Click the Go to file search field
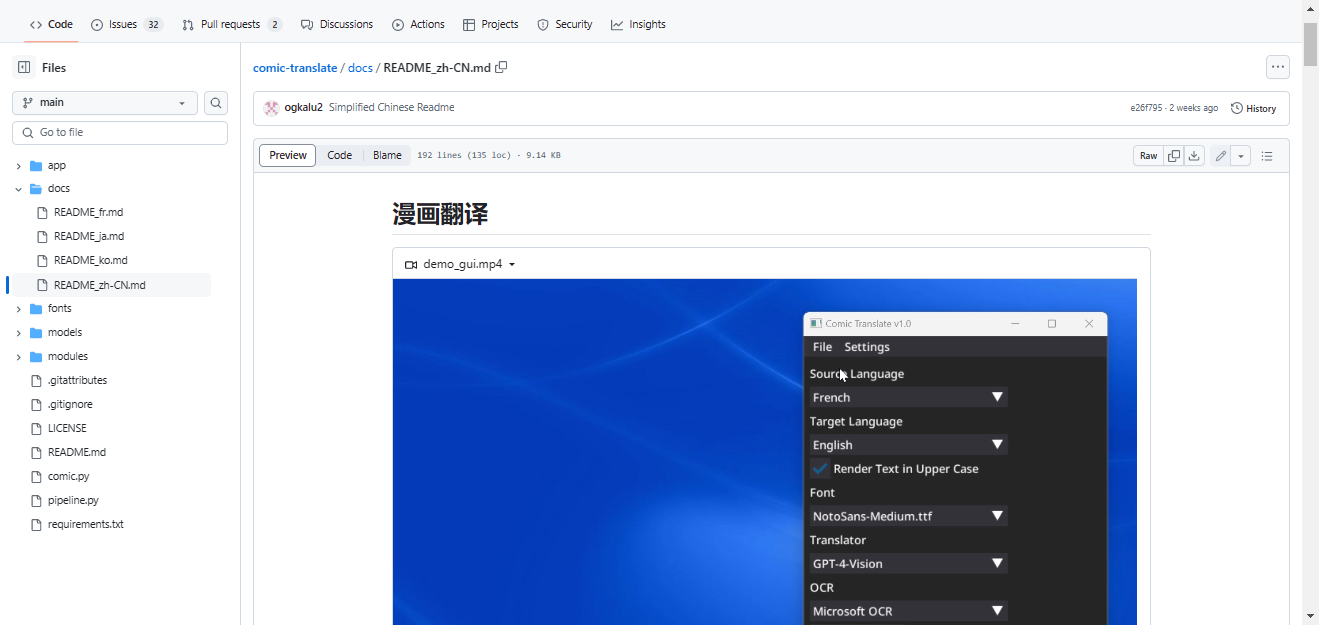 (120, 132)
